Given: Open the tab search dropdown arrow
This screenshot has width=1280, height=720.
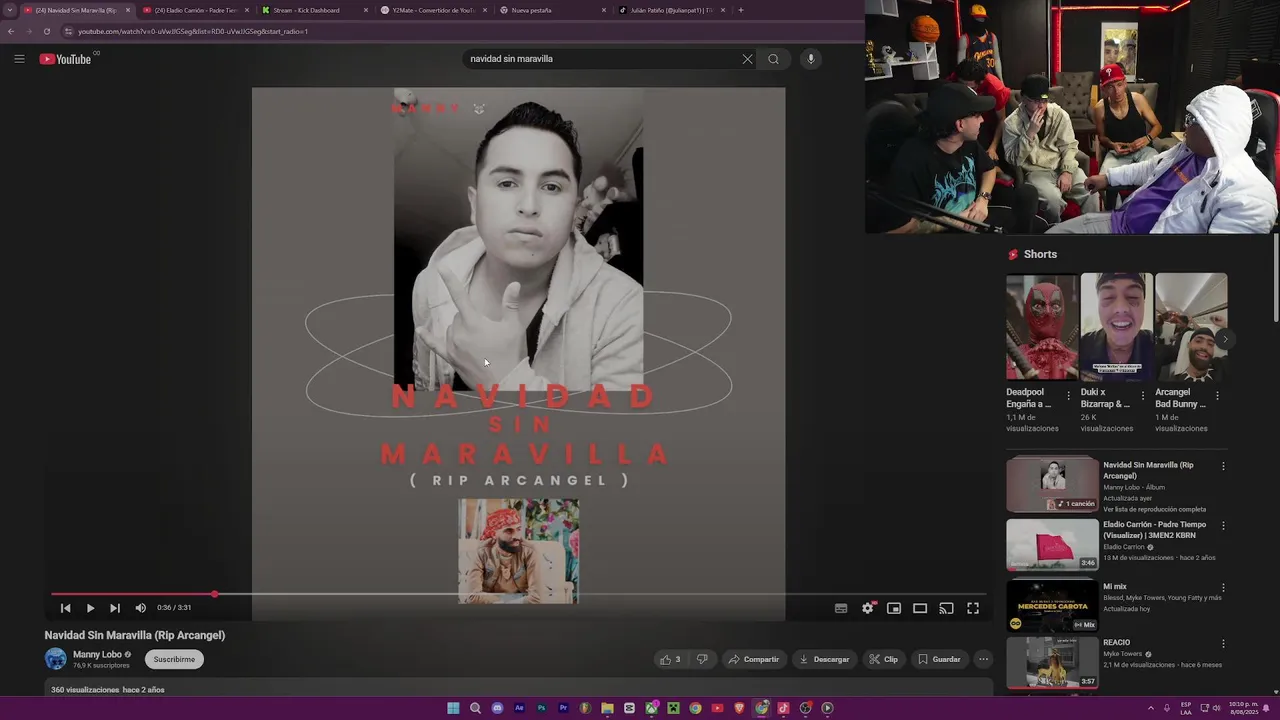Looking at the screenshot, I should pos(10,10).
